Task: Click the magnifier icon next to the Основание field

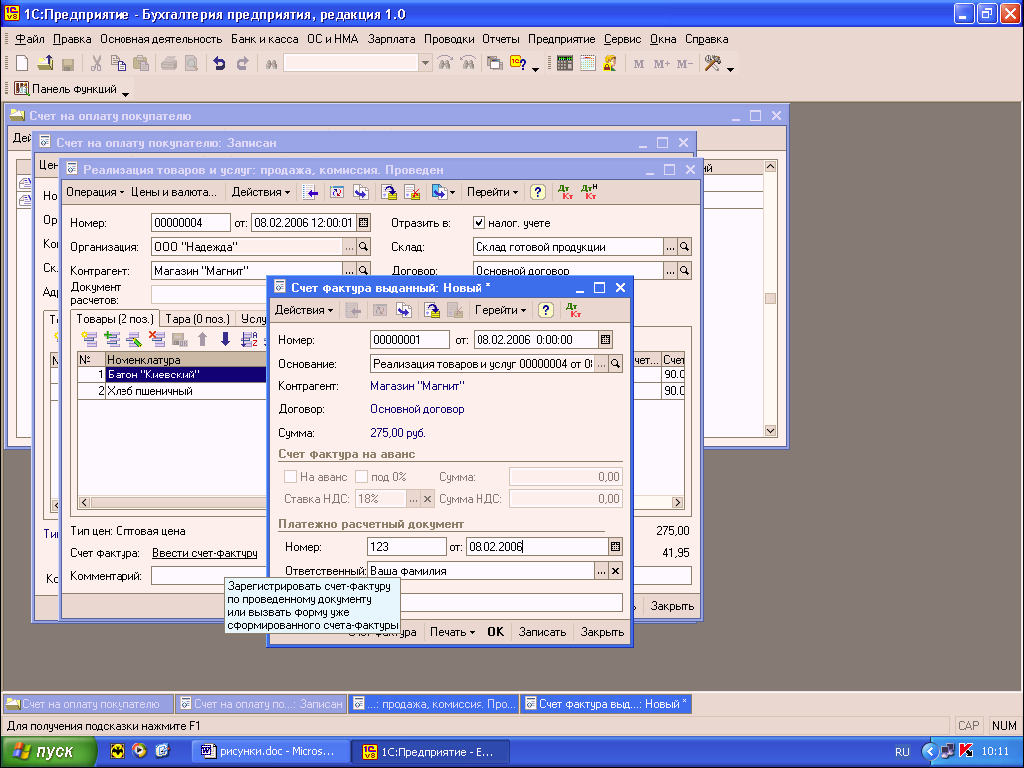Action: (x=616, y=364)
